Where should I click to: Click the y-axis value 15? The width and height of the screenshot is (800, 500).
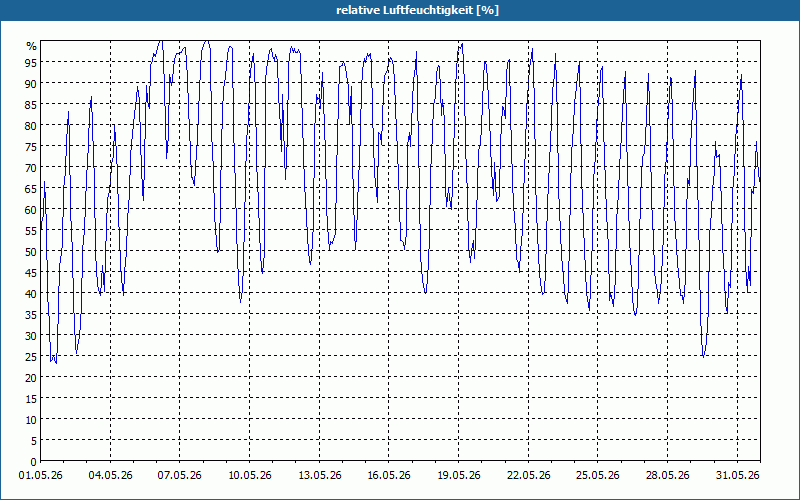tap(31, 398)
